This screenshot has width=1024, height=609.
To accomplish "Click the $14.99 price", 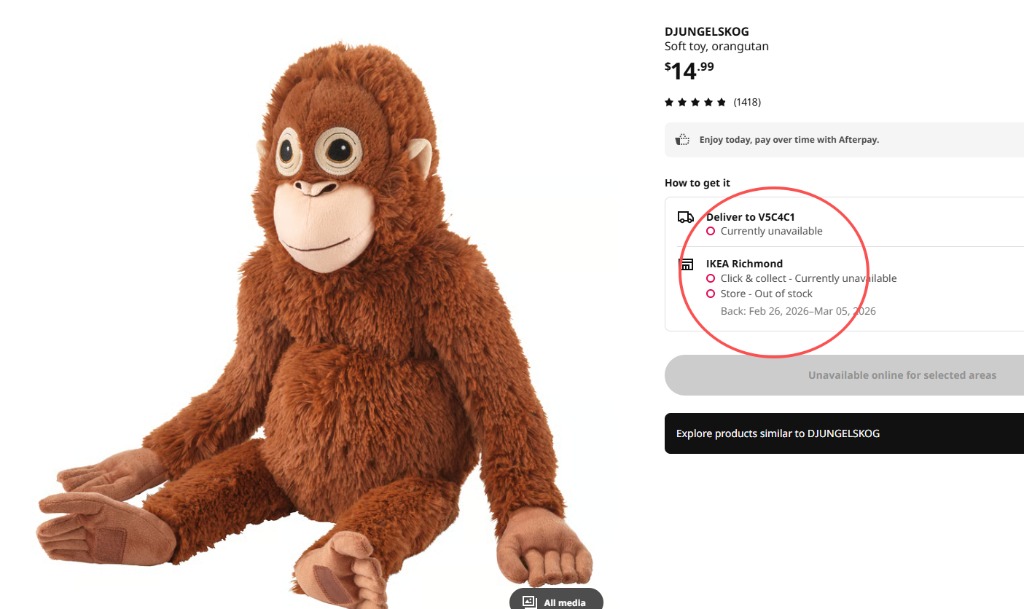I will click(690, 70).
